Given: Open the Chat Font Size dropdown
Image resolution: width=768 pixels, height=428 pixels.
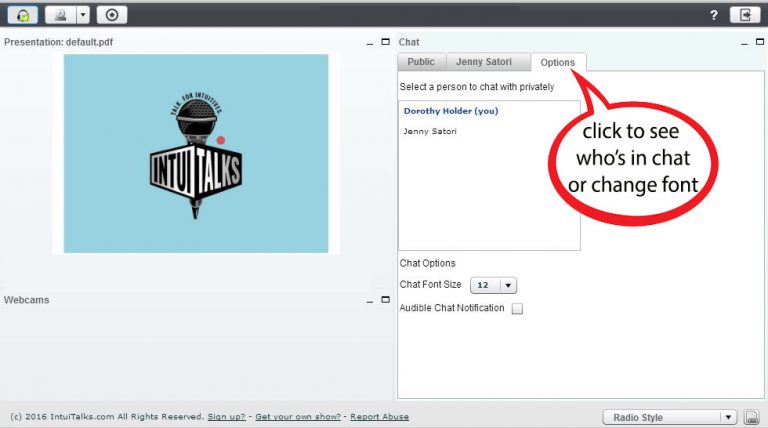Looking at the screenshot, I should coord(493,285).
